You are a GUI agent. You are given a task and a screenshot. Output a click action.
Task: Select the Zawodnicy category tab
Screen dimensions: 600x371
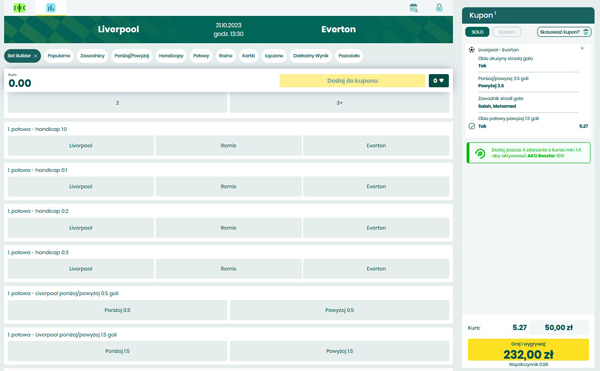point(92,56)
